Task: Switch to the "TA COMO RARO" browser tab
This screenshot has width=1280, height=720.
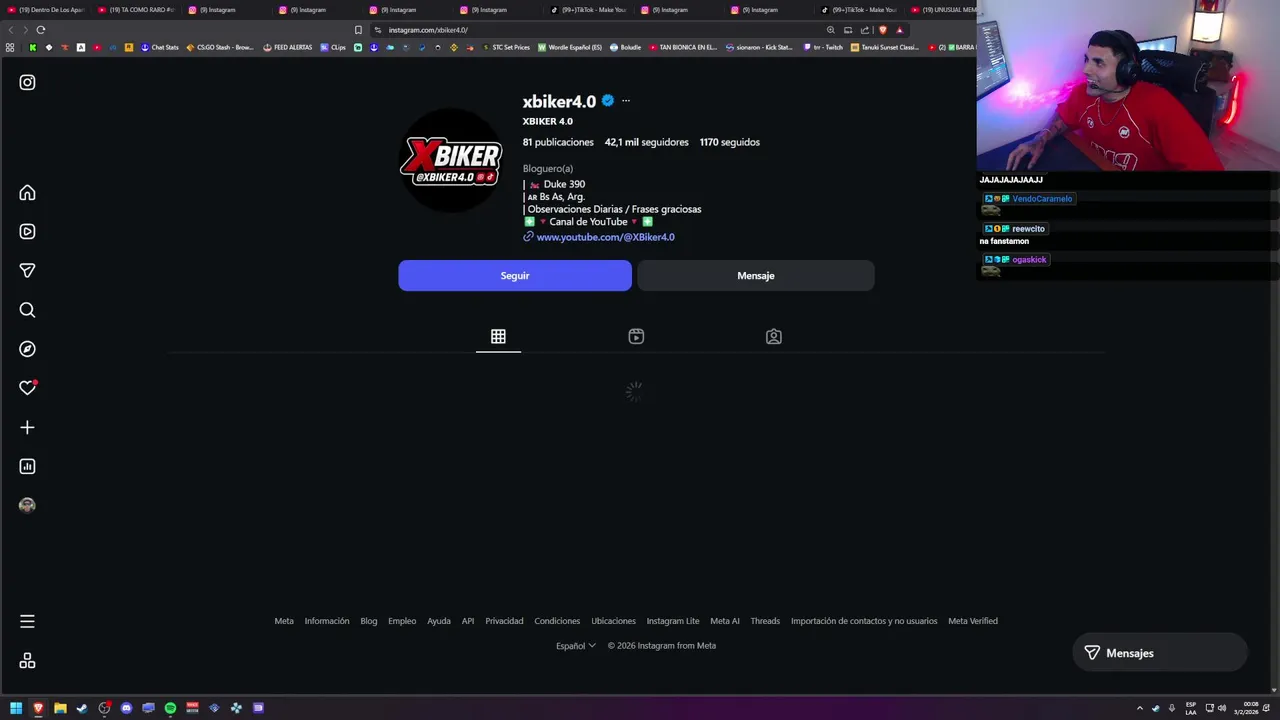Action: (x=136, y=10)
